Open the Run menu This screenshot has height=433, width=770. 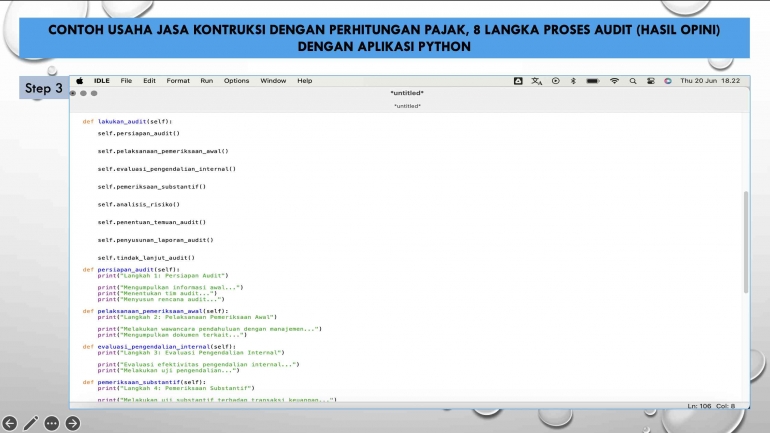coord(207,81)
